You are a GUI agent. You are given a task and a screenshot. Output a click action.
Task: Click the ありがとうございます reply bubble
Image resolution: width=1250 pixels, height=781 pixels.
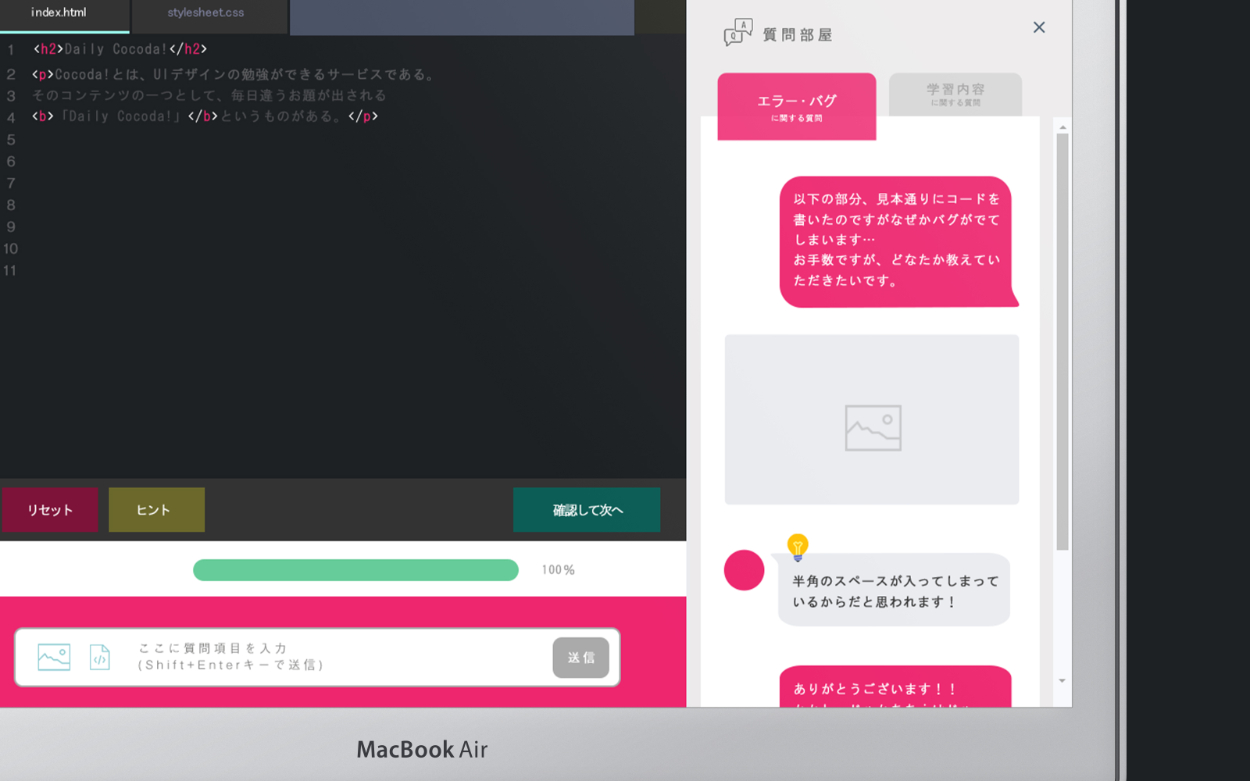pos(895,687)
